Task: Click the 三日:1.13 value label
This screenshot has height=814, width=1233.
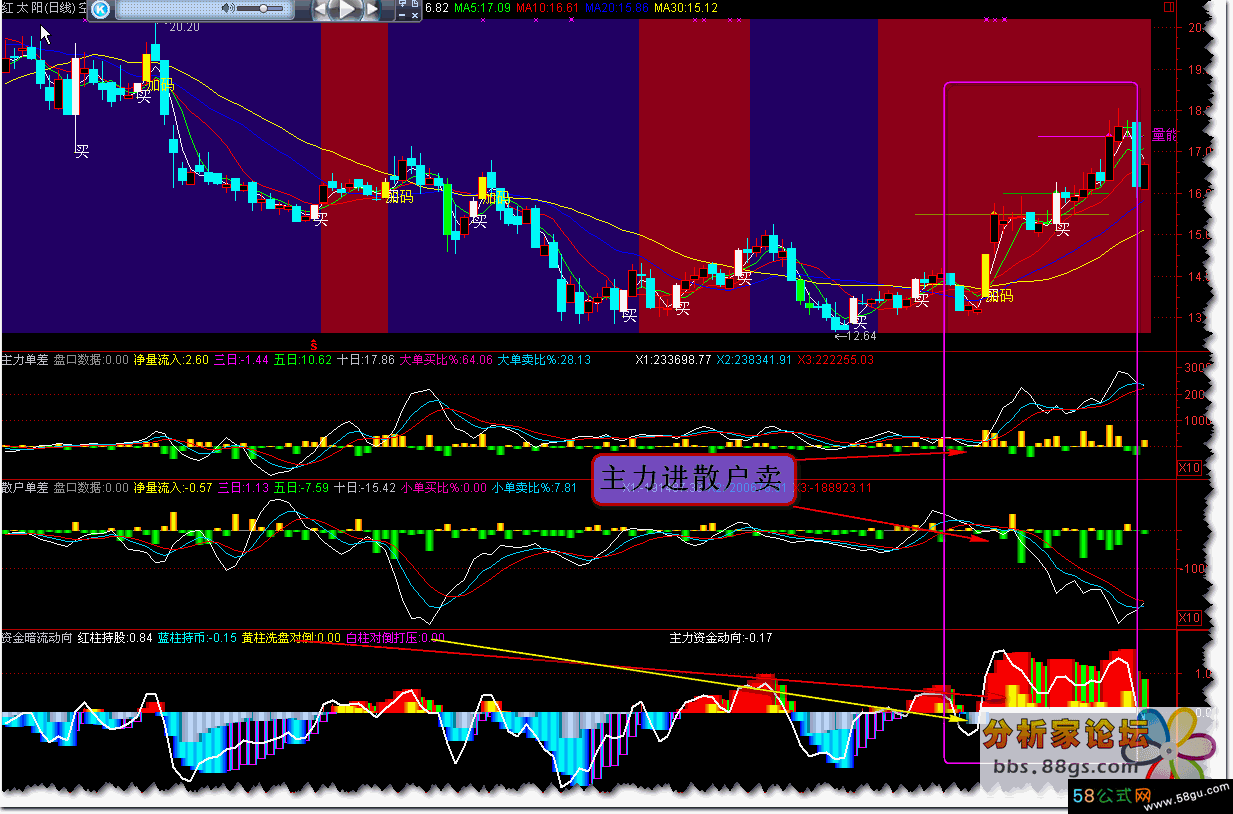Action: 243,487
